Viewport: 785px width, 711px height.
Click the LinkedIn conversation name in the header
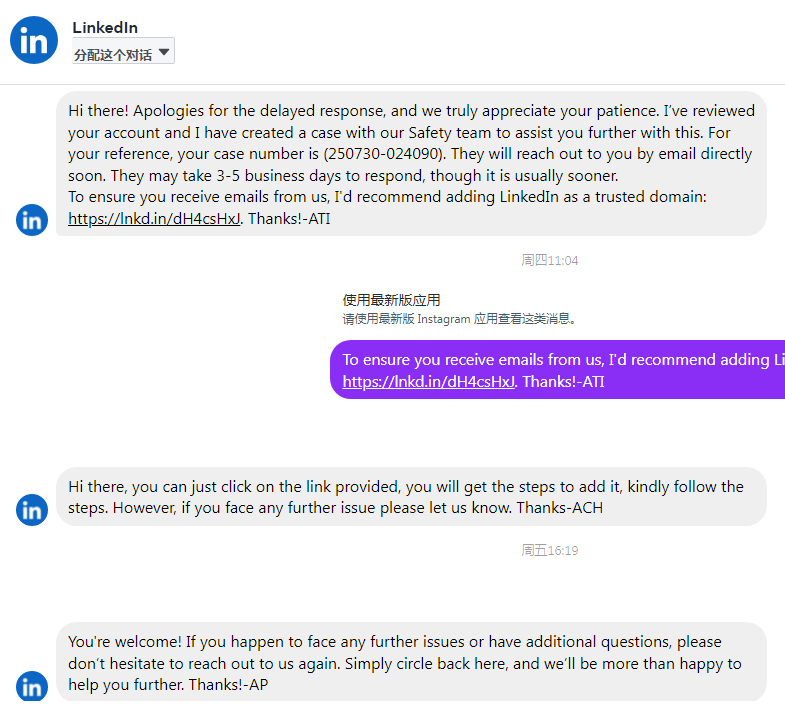[x=105, y=27]
